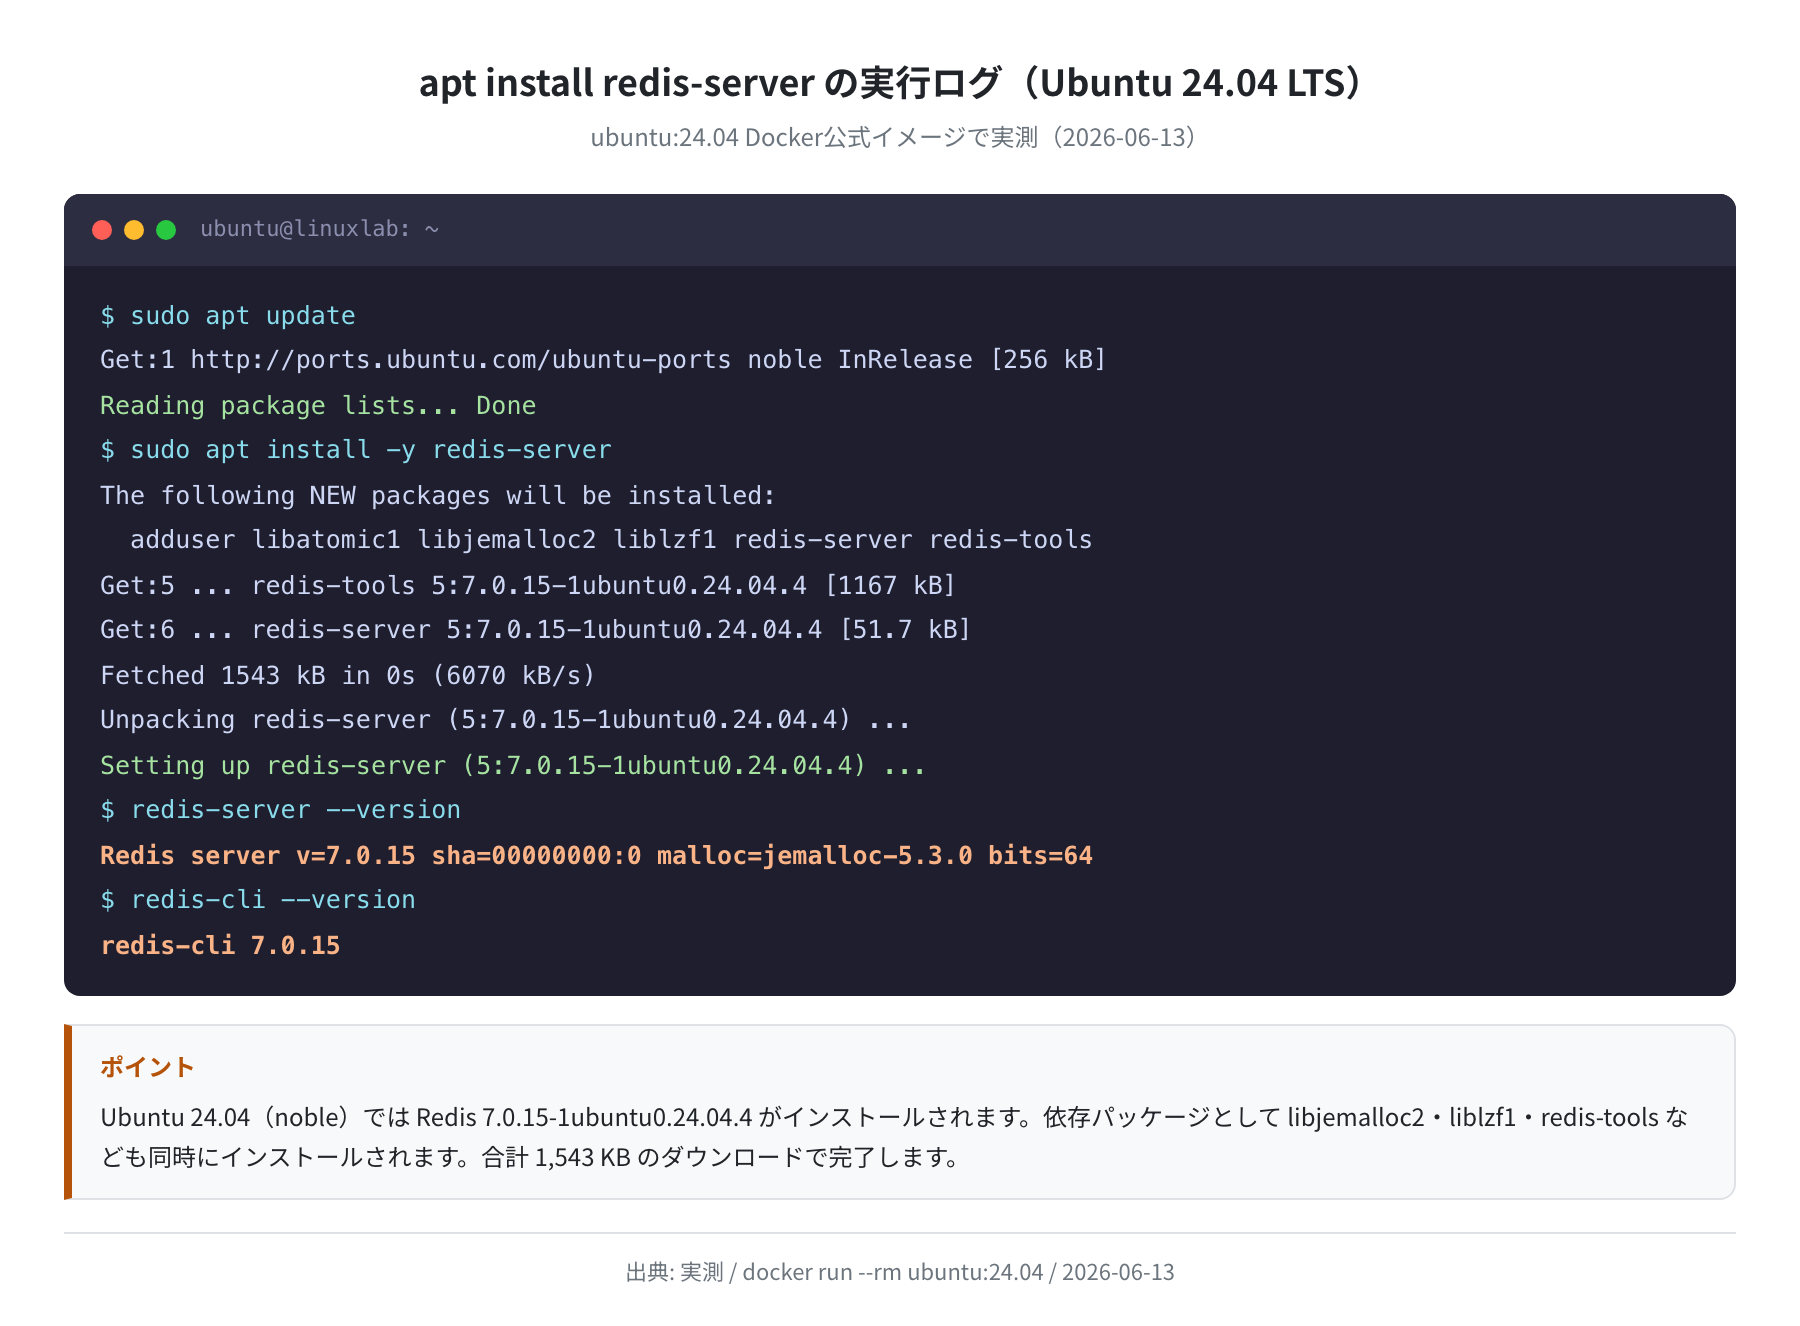Click the red close dot in terminal header
Viewport: 1800px width, 1326px height.
pyautogui.click(x=102, y=230)
